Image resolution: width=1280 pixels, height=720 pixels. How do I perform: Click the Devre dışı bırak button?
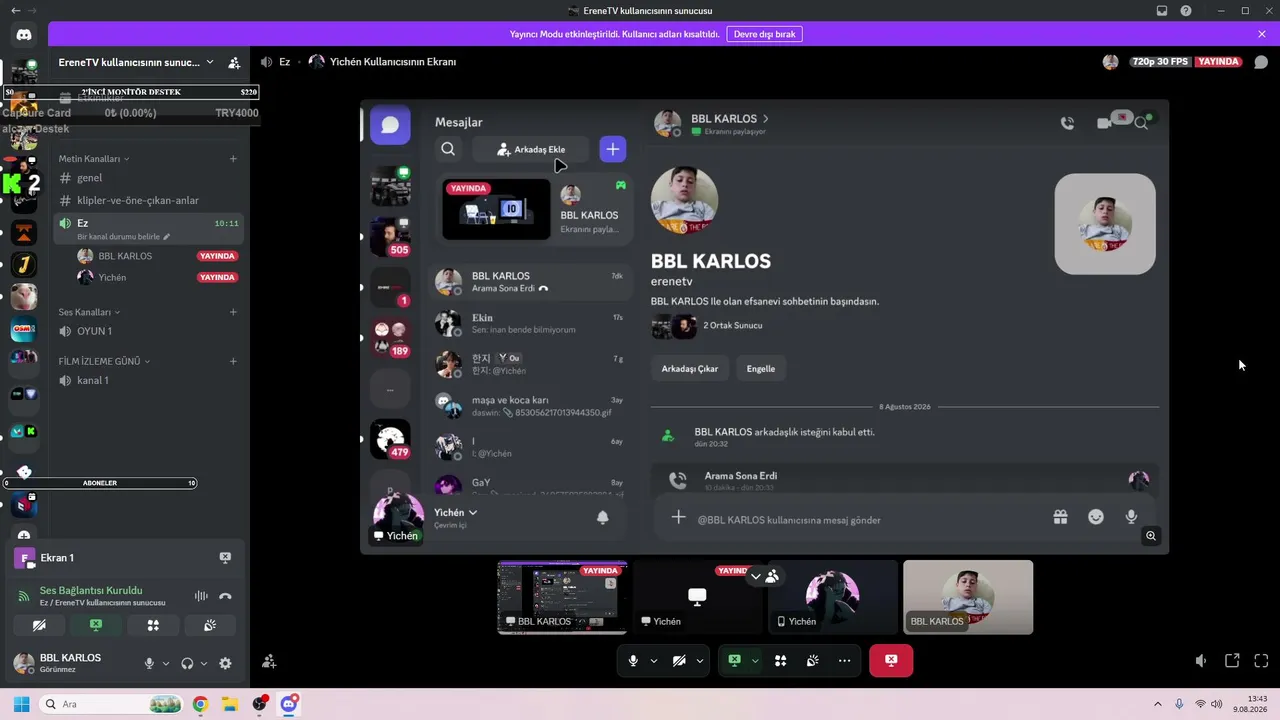click(764, 34)
